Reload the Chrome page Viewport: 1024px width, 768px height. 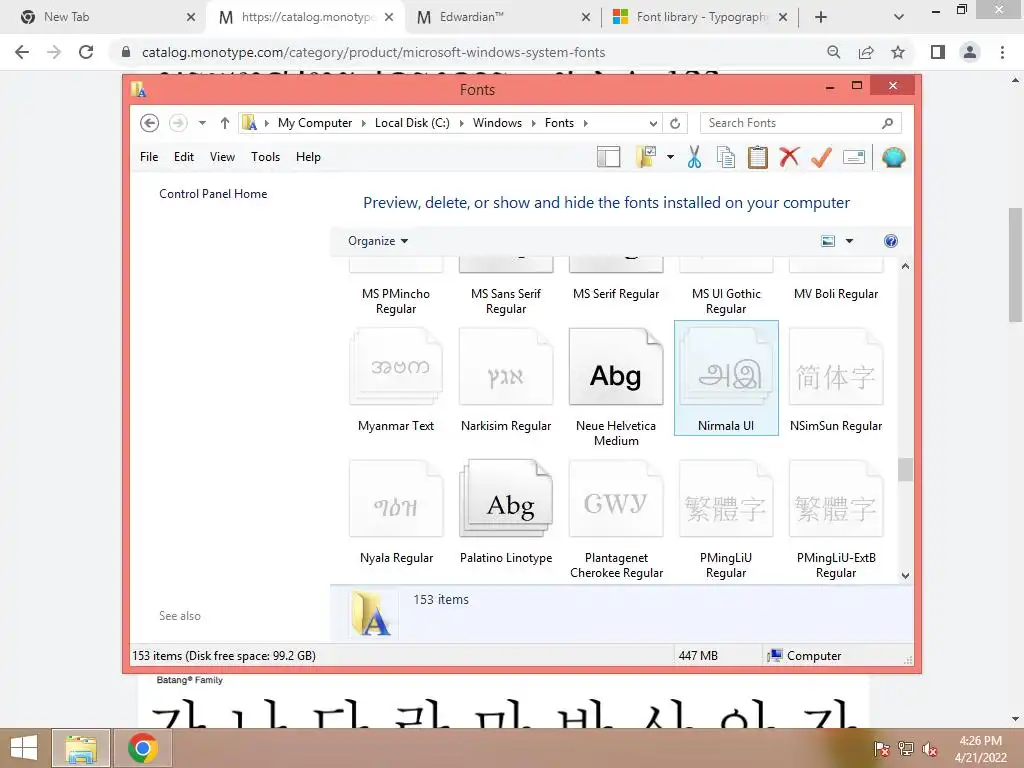[x=86, y=52]
